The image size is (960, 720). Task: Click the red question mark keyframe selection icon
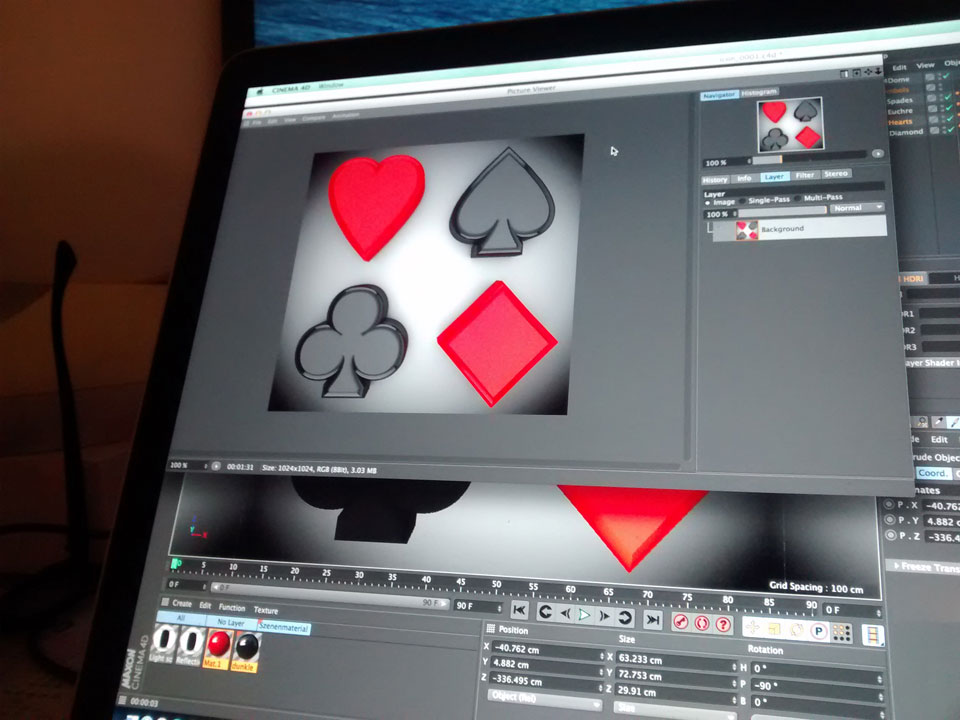click(x=723, y=625)
